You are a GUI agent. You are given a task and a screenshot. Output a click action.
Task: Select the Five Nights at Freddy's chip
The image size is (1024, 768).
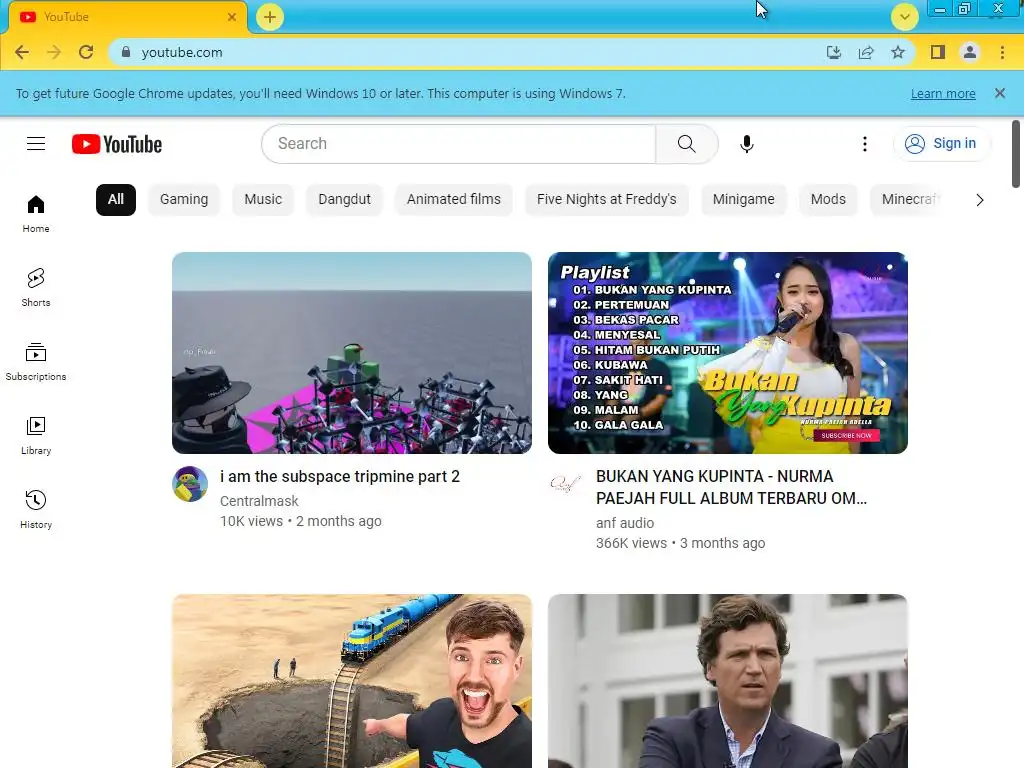coord(607,200)
